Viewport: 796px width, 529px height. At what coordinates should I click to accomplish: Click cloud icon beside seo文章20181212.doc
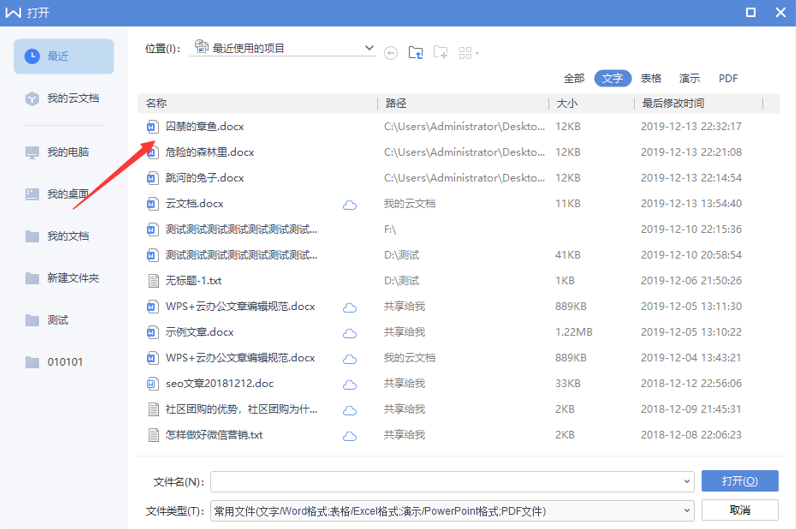tap(350, 385)
